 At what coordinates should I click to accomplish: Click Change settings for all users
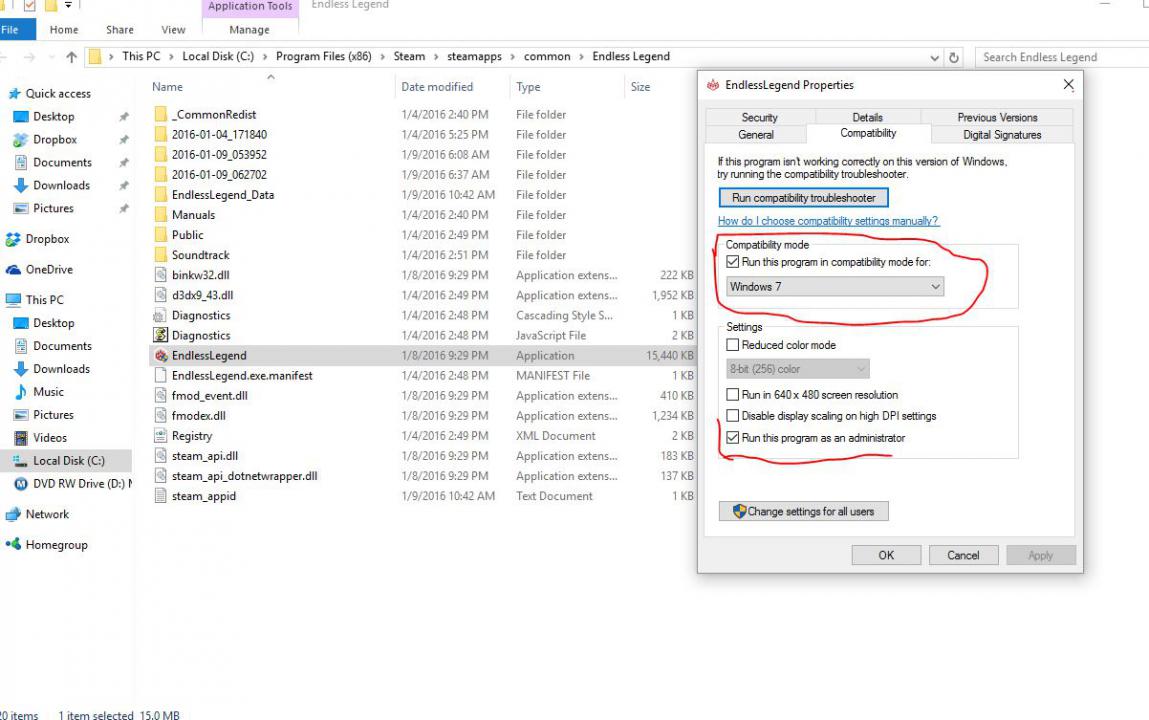803,511
